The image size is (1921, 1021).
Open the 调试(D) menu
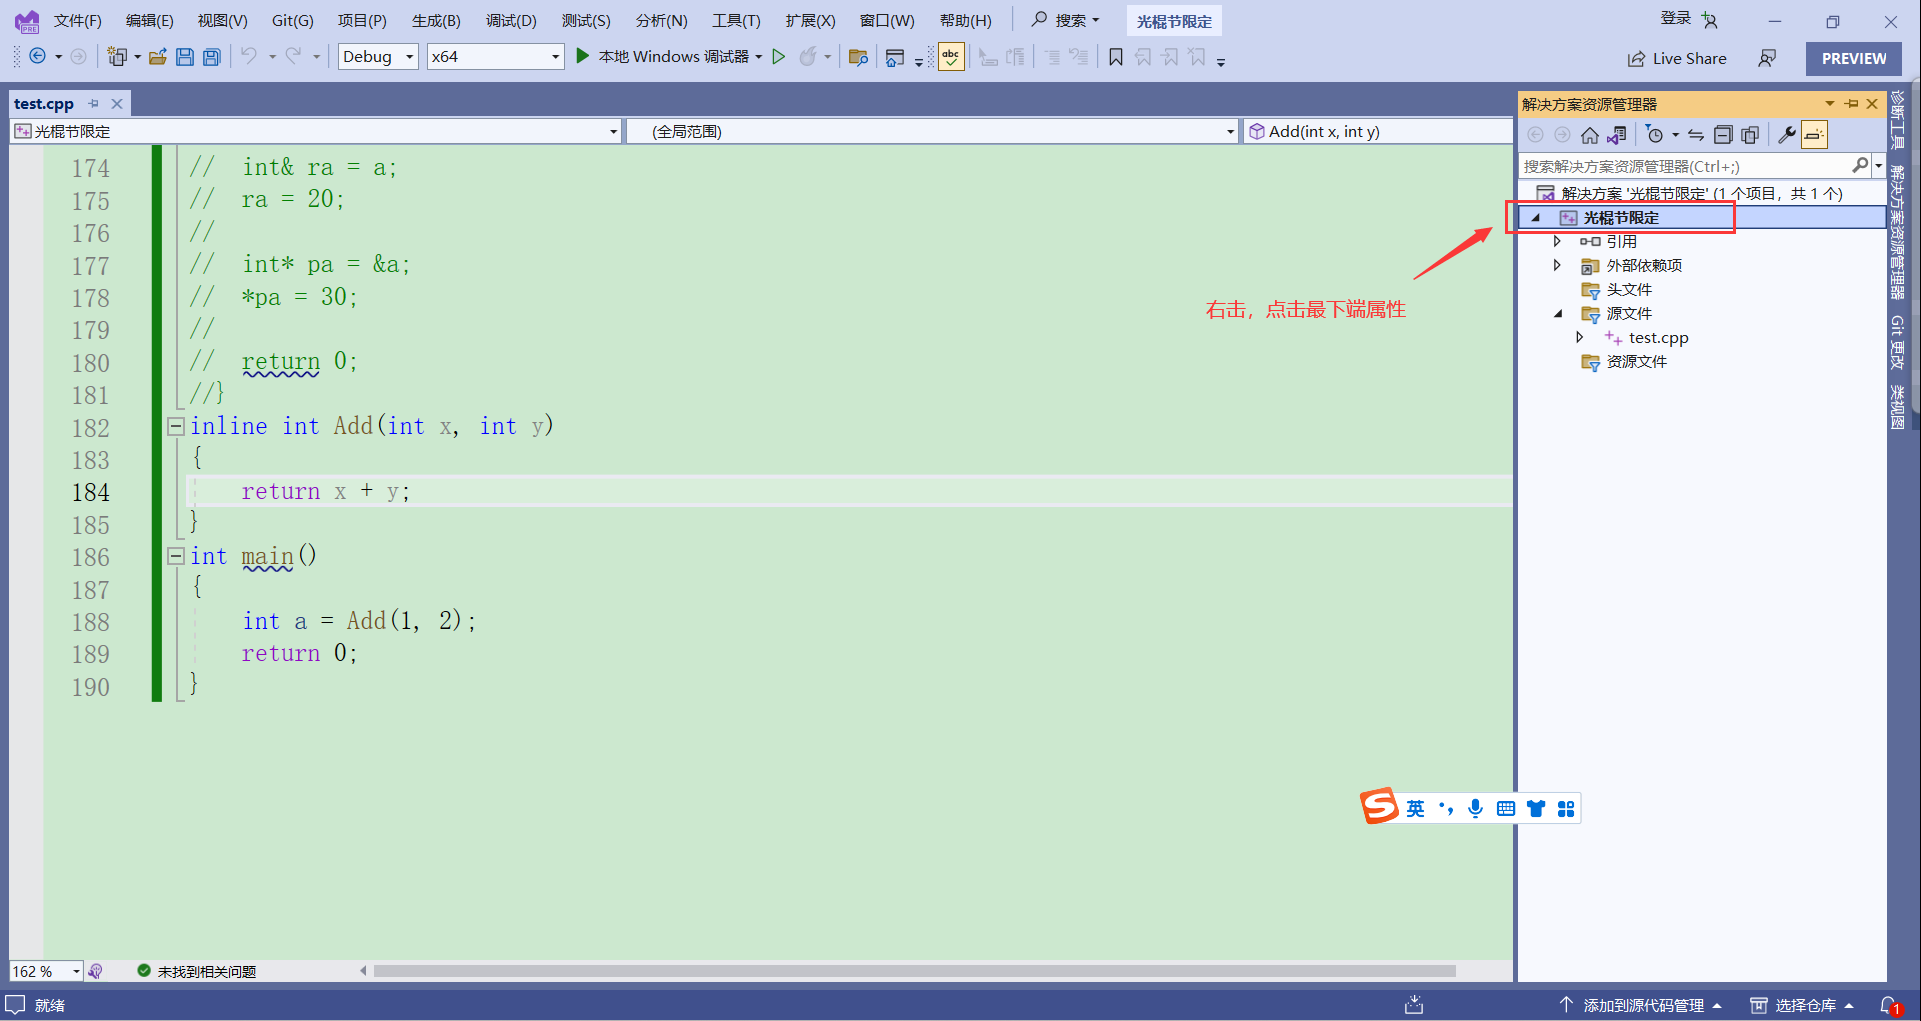click(511, 20)
